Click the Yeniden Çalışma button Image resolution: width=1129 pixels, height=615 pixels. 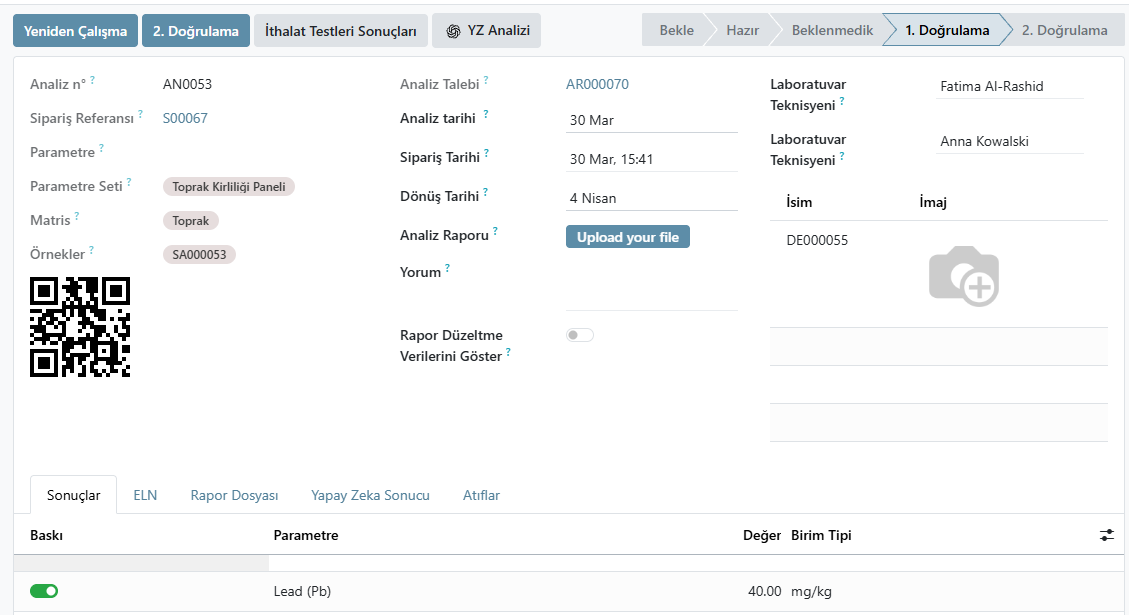click(x=76, y=31)
